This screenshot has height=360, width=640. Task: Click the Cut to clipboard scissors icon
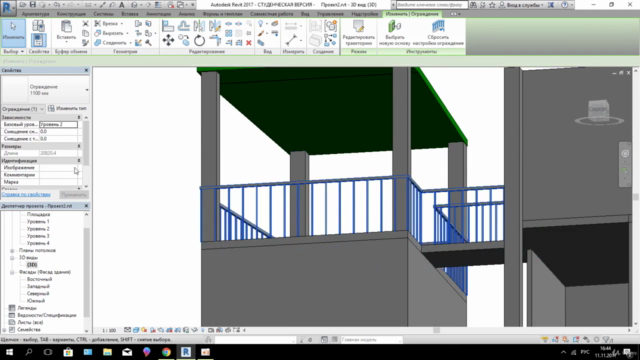[x=85, y=24]
